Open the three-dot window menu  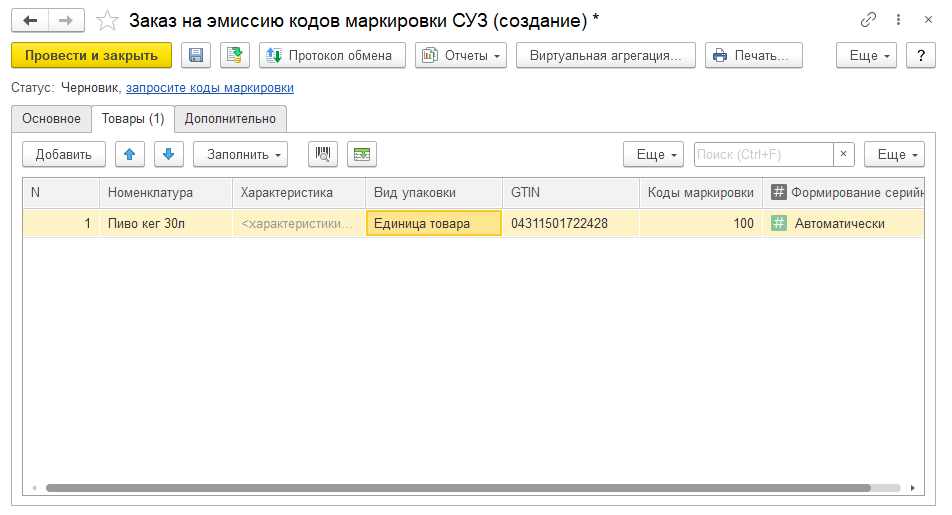(x=898, y=20)
